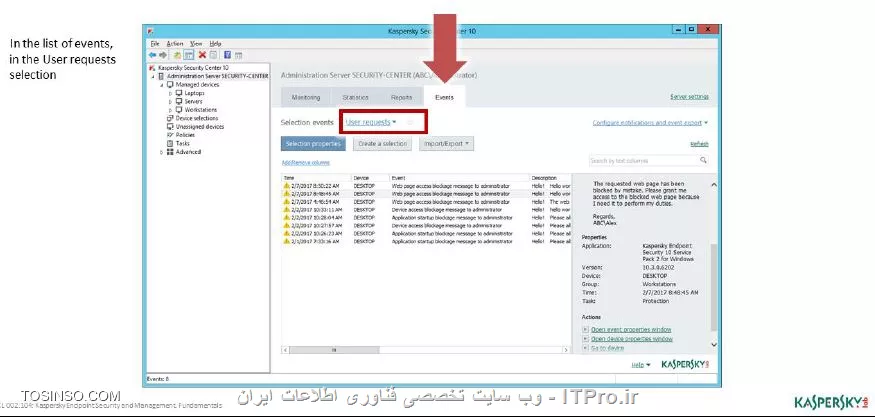Click the Tasks clipboard icon in the tree
The width and height of the screenshot is (875, 417).
tap(170, 143)
